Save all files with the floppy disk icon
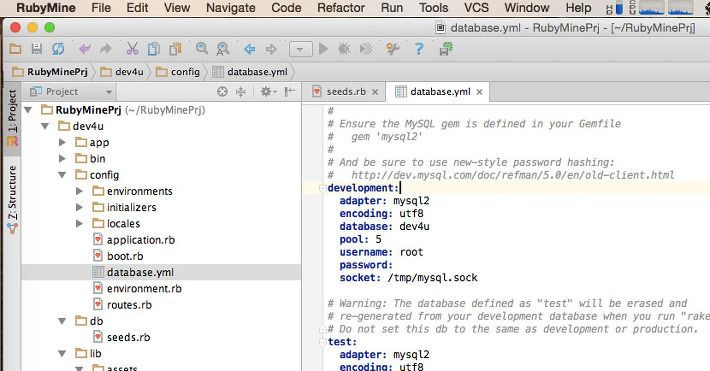 (37, 48)
